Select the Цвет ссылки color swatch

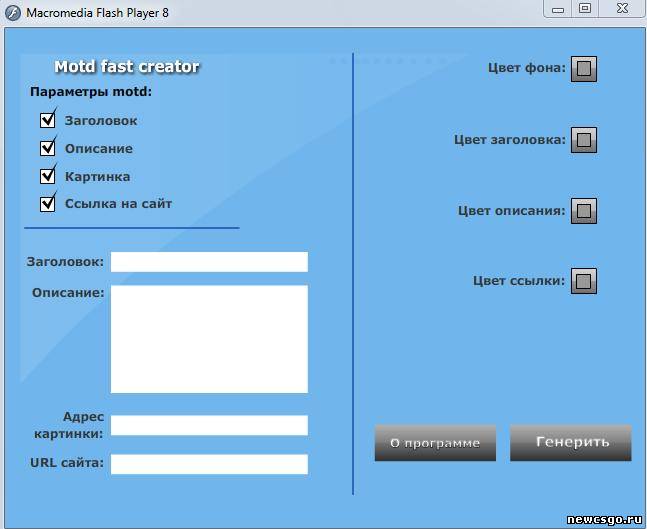click(584, 281)
